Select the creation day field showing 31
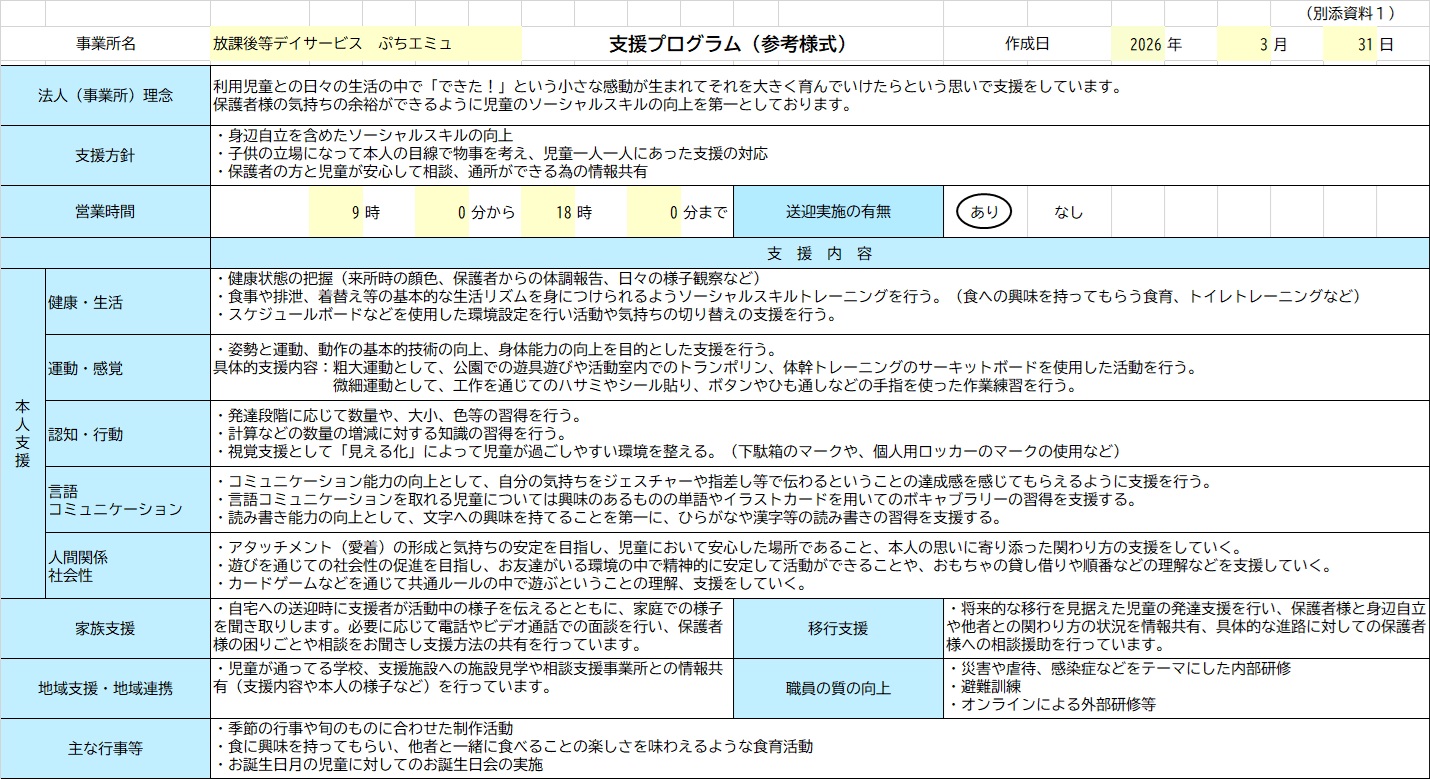The width and height of the screenshot is (1430, 779). 1350,44
